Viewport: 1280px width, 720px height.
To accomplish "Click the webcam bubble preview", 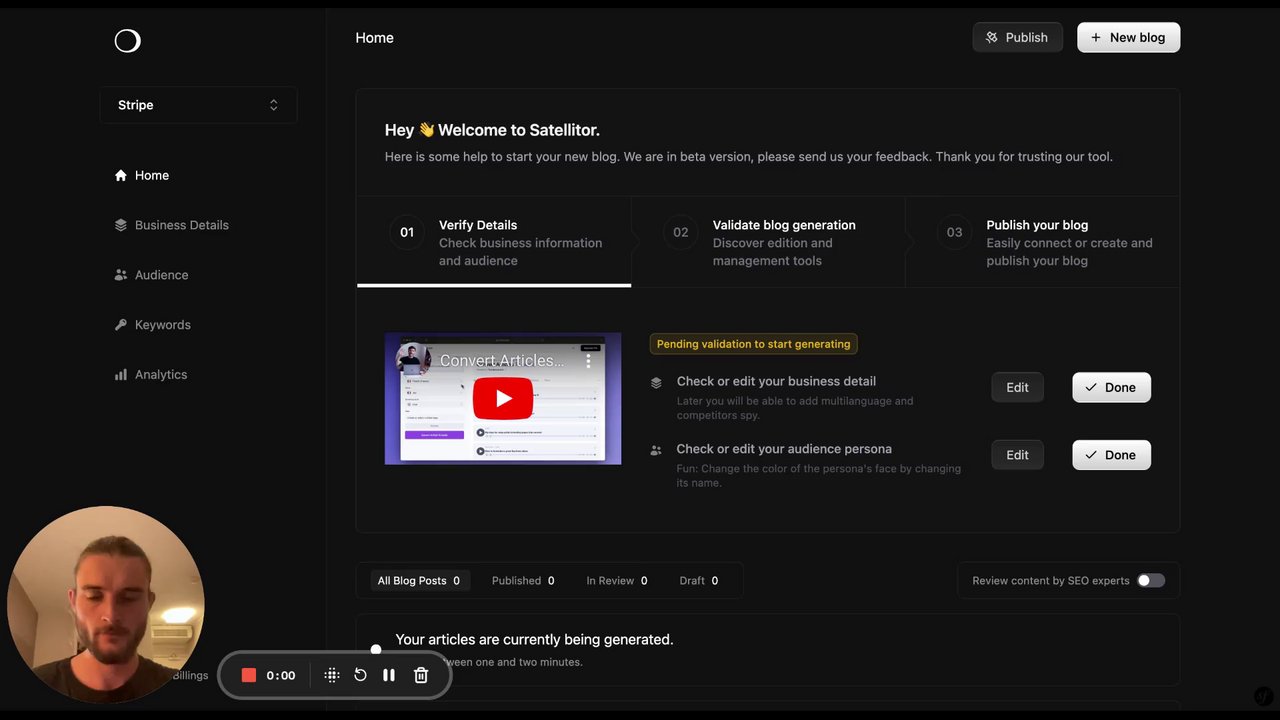I will (106, 605).
